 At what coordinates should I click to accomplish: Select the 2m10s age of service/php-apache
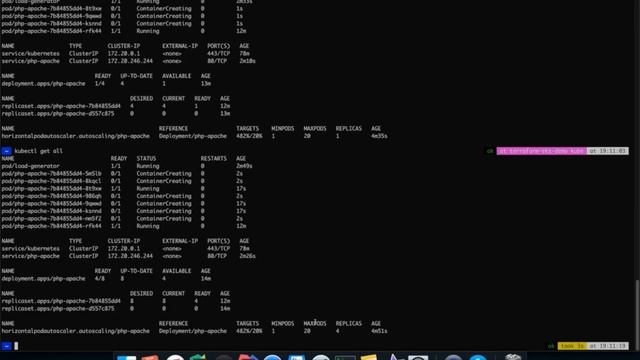247,61
